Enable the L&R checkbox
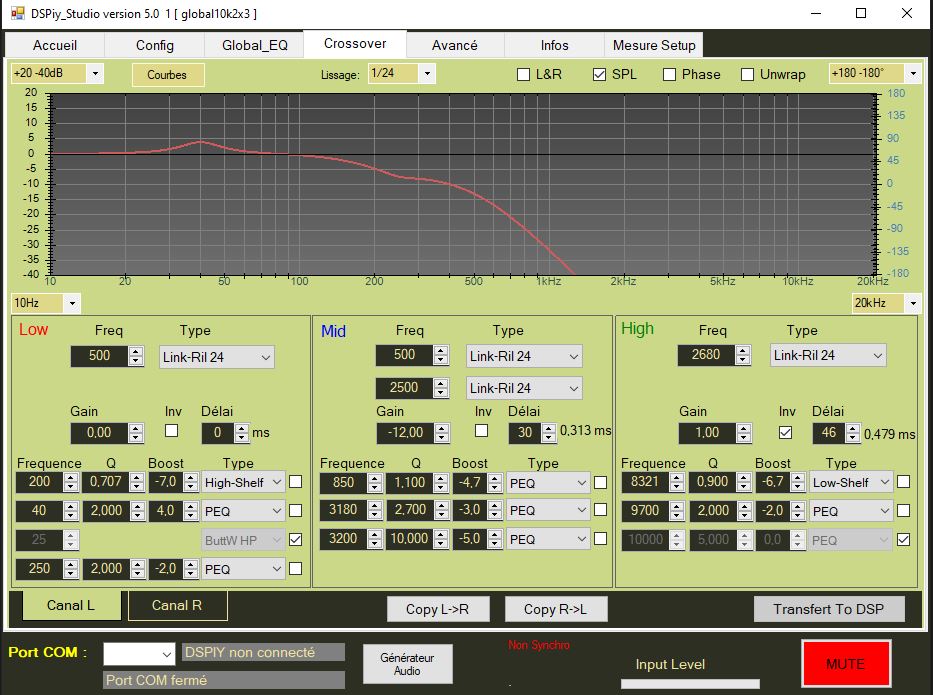The image size is (933, 695). pyautogui.click(x=523, y=74)
